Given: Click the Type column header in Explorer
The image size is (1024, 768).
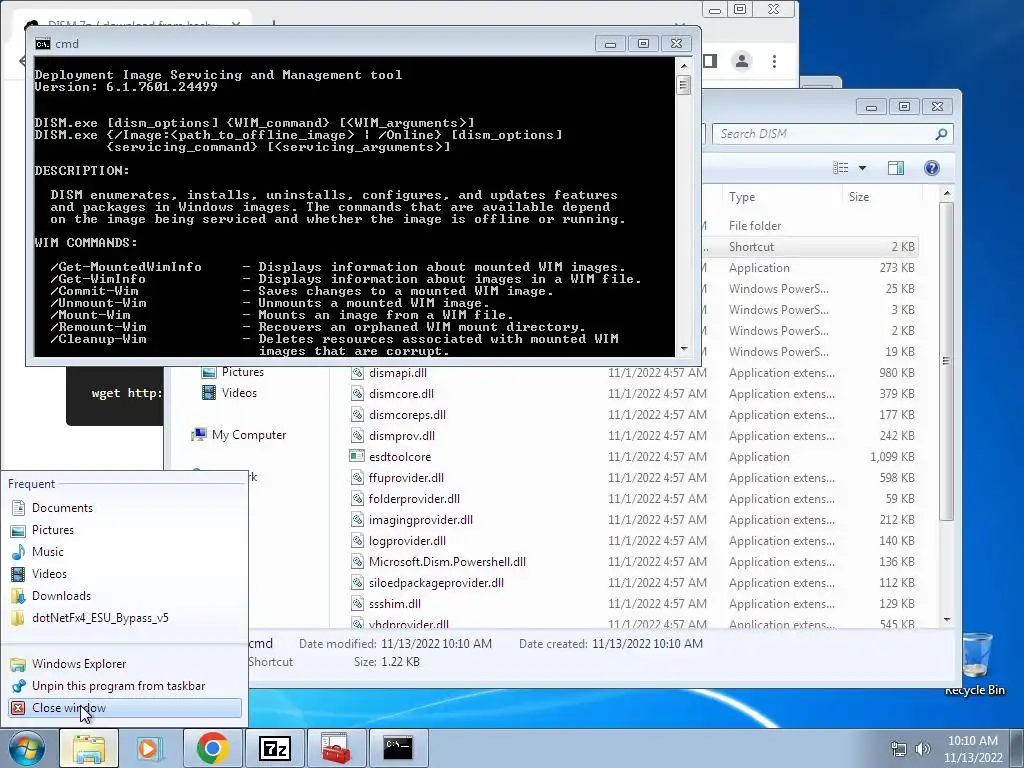Looking at the screenshot, I should (782, 197).
